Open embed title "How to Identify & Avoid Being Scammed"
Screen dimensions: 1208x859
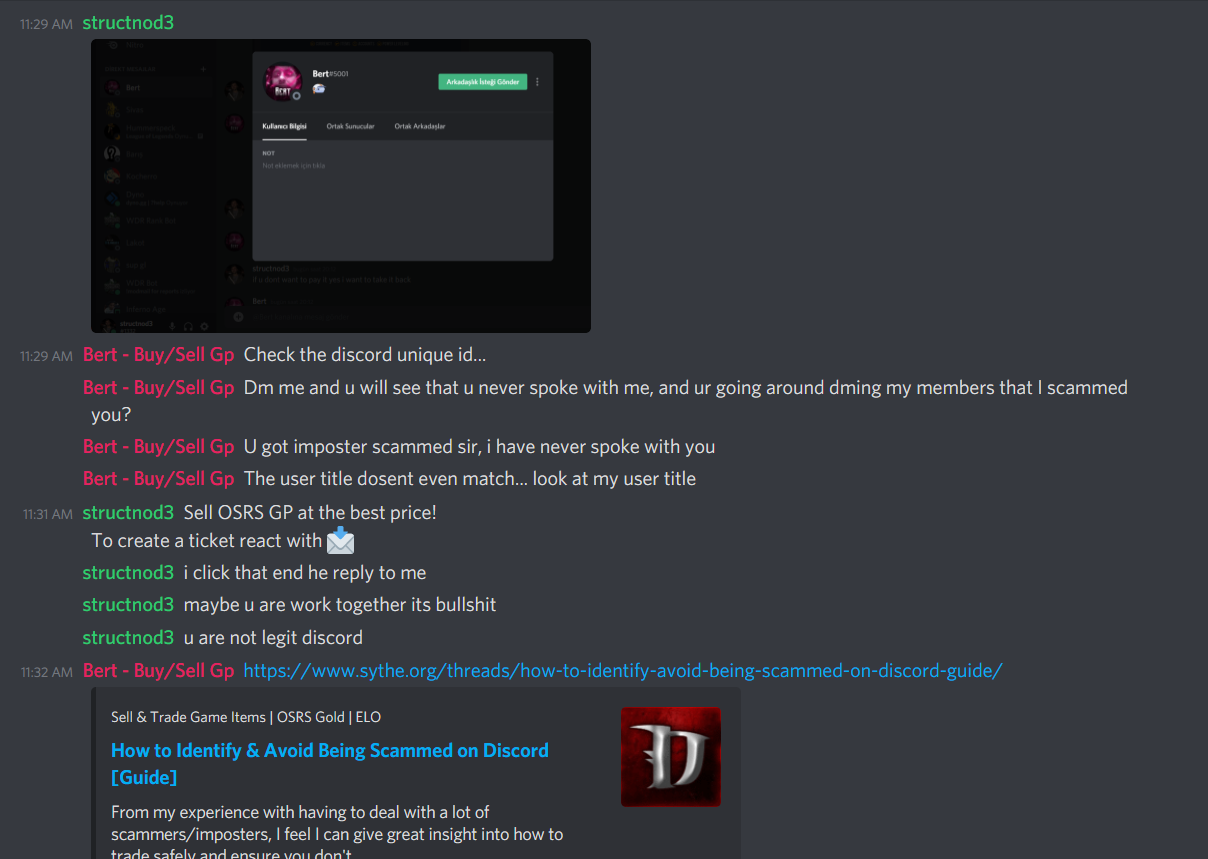330,763
